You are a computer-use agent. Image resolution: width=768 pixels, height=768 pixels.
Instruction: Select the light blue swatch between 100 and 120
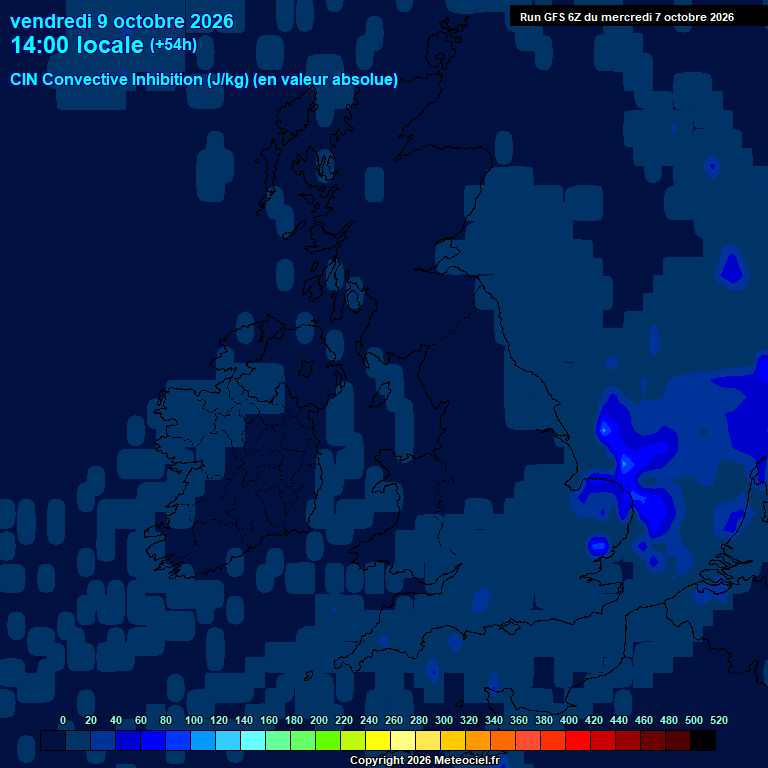(203, 740)
